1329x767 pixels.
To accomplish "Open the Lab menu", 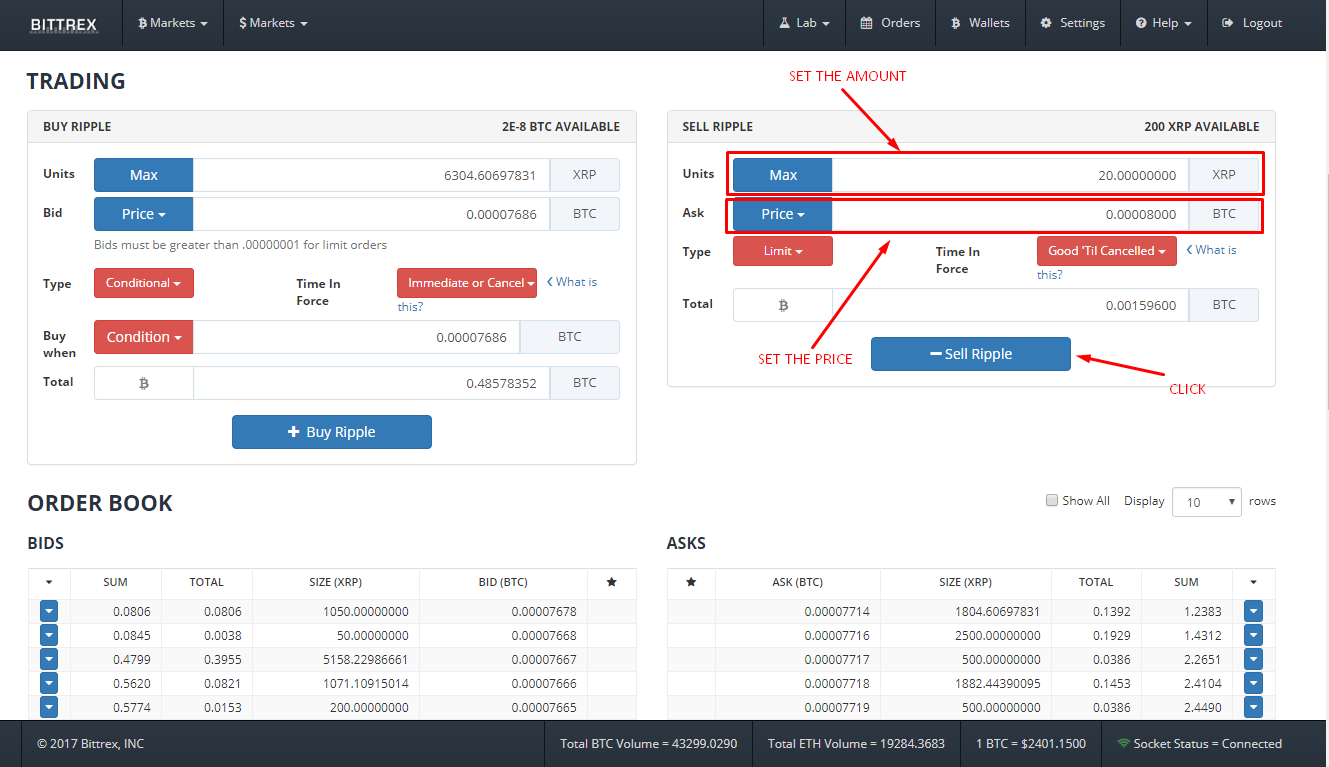I will tap(804, 23).
